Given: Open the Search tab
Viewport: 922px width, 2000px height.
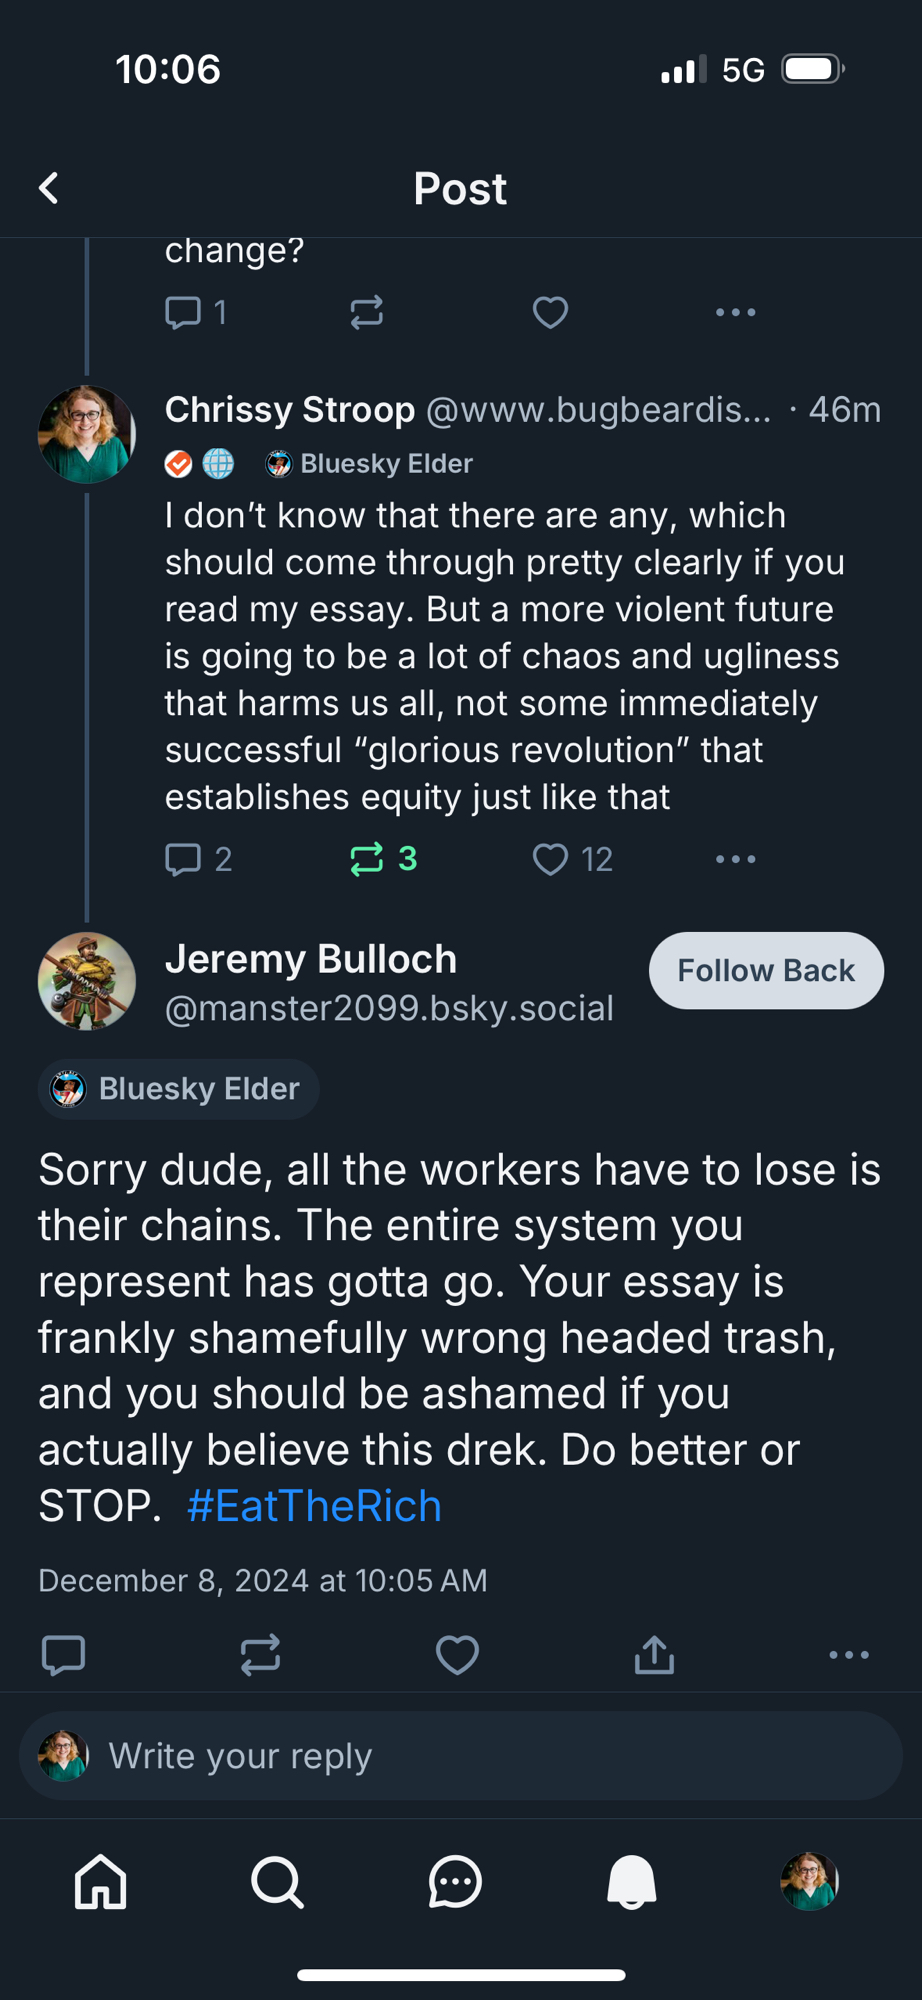Looking at the screenshot, I should coord(277,1882).
